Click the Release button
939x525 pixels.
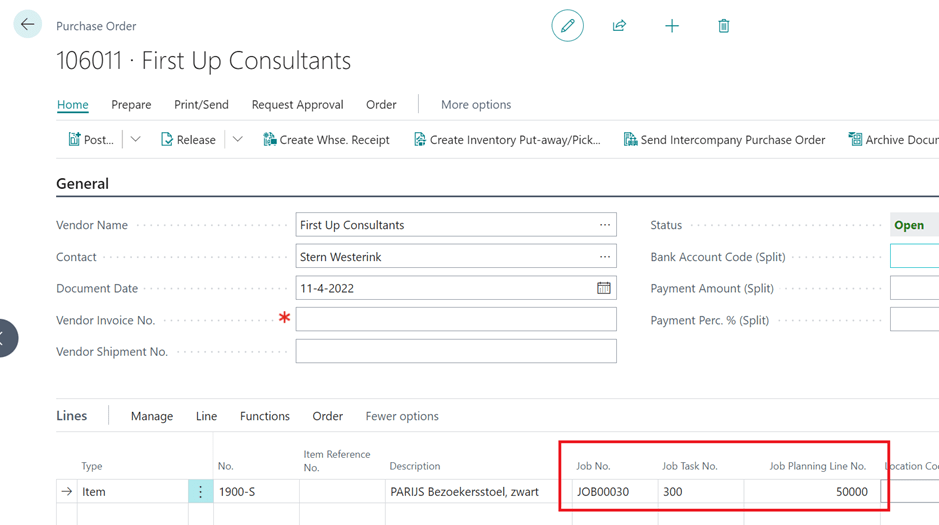[188, 140]
